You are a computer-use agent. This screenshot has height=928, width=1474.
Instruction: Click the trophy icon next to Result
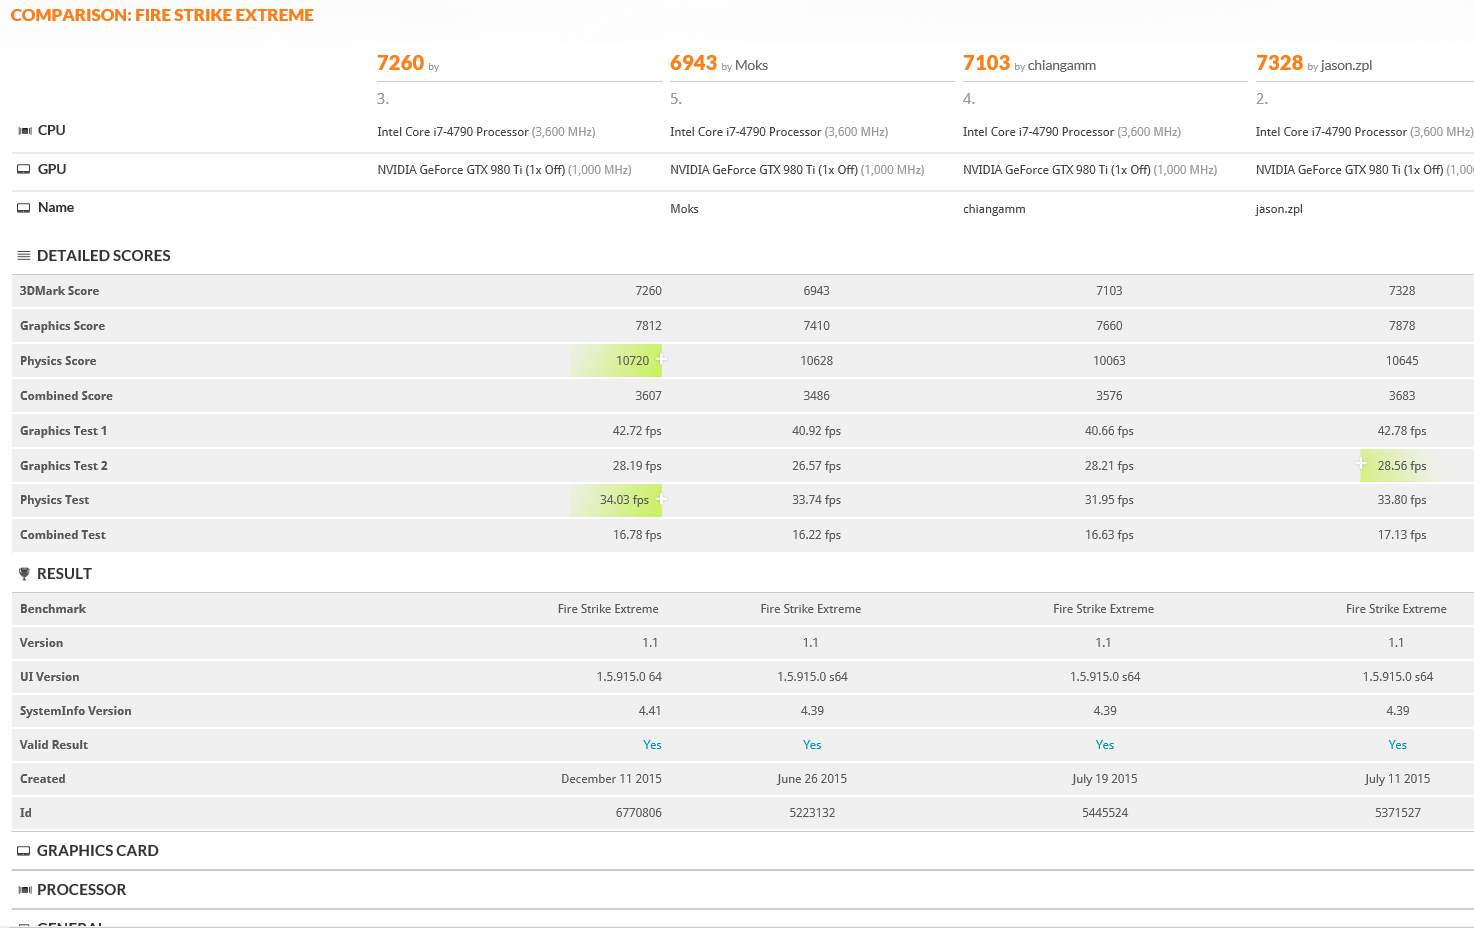coord(24,574)
